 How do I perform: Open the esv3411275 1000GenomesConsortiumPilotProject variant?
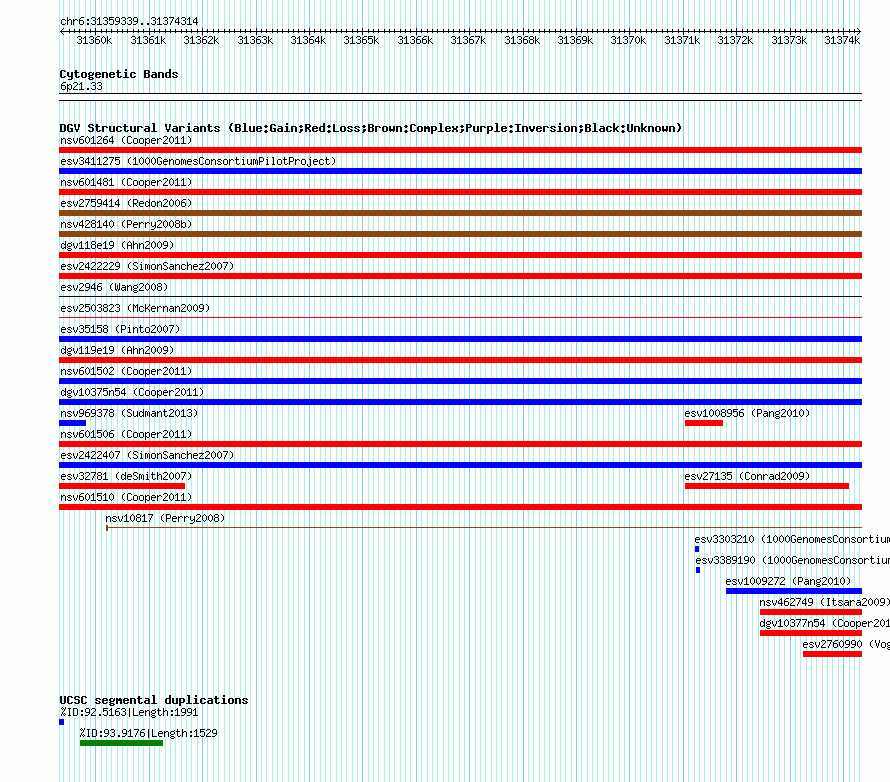[x=198, y=161]
